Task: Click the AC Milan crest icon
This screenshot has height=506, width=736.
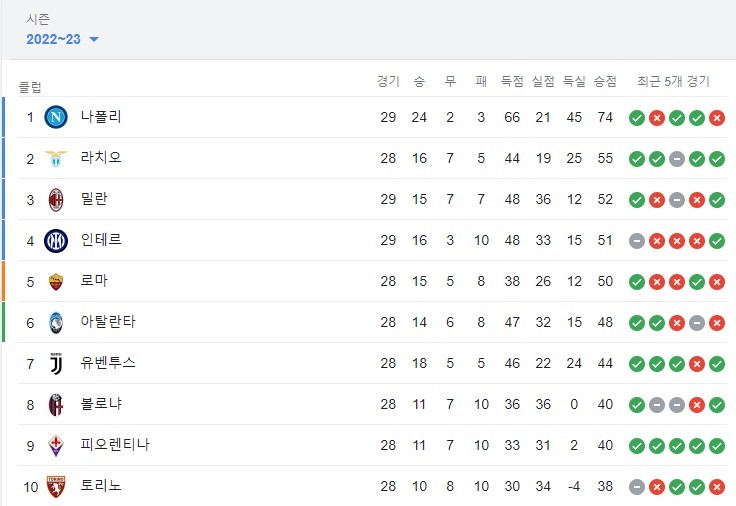Action: (56, 199)
